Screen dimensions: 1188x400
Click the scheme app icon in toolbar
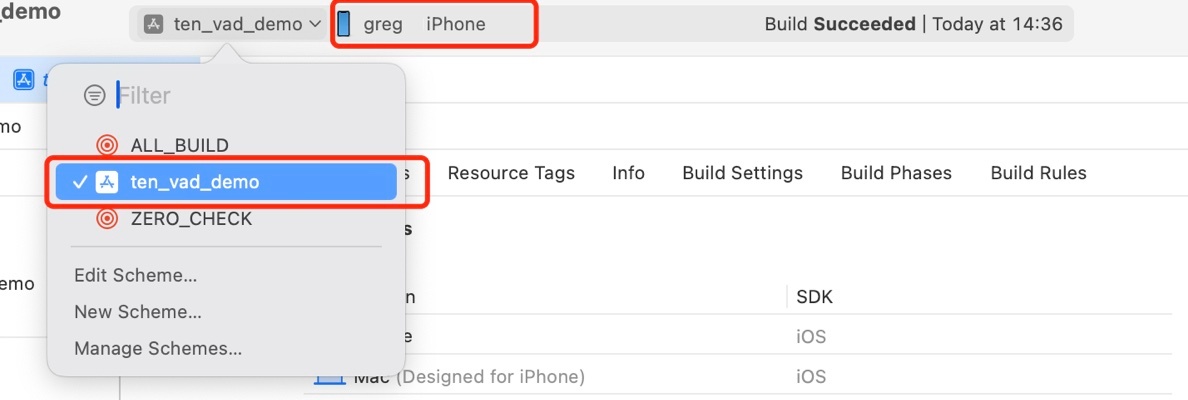[x=154, y=24]
